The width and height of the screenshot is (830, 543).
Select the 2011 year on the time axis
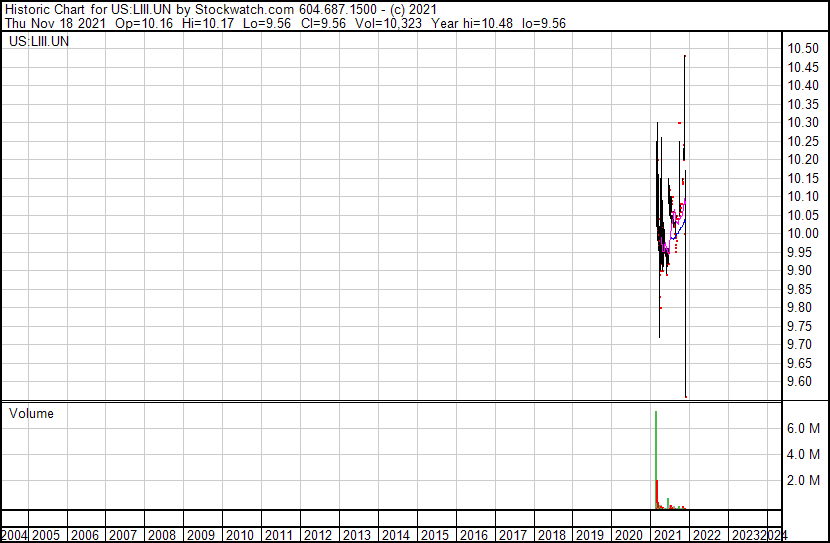coord(279,535)
